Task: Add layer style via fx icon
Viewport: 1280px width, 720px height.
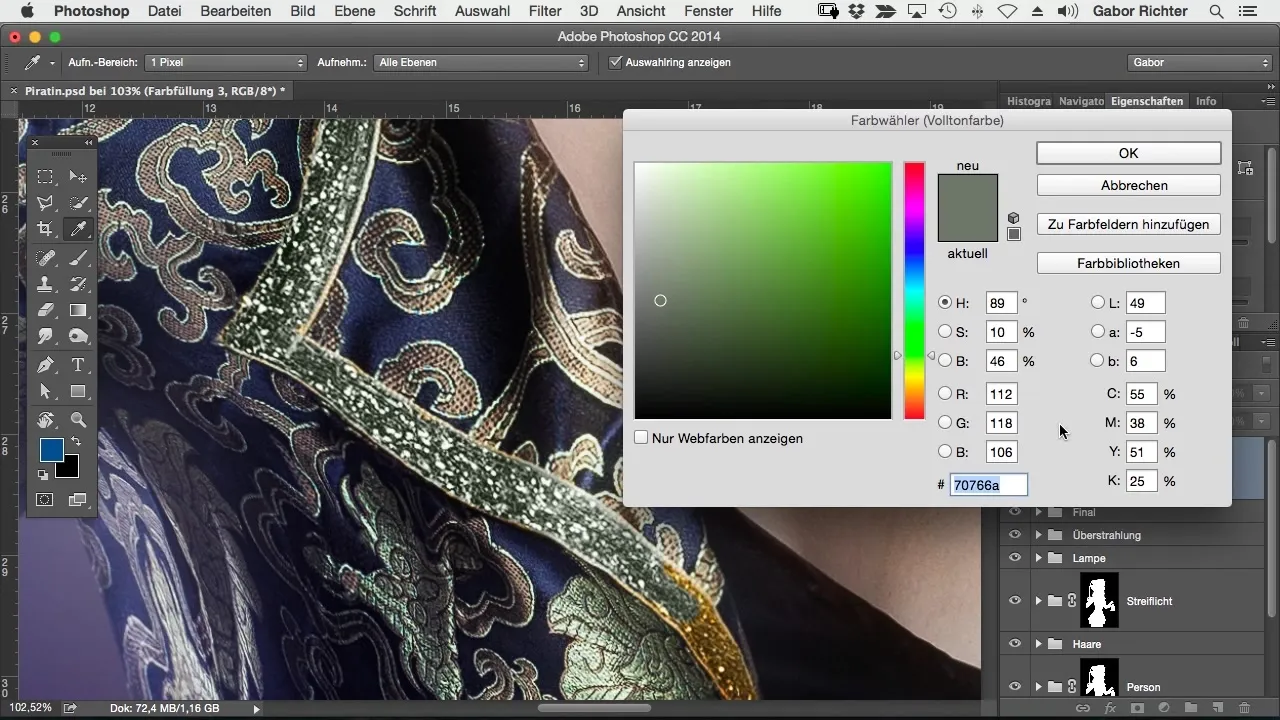Action: click(x=1110, y=707)
